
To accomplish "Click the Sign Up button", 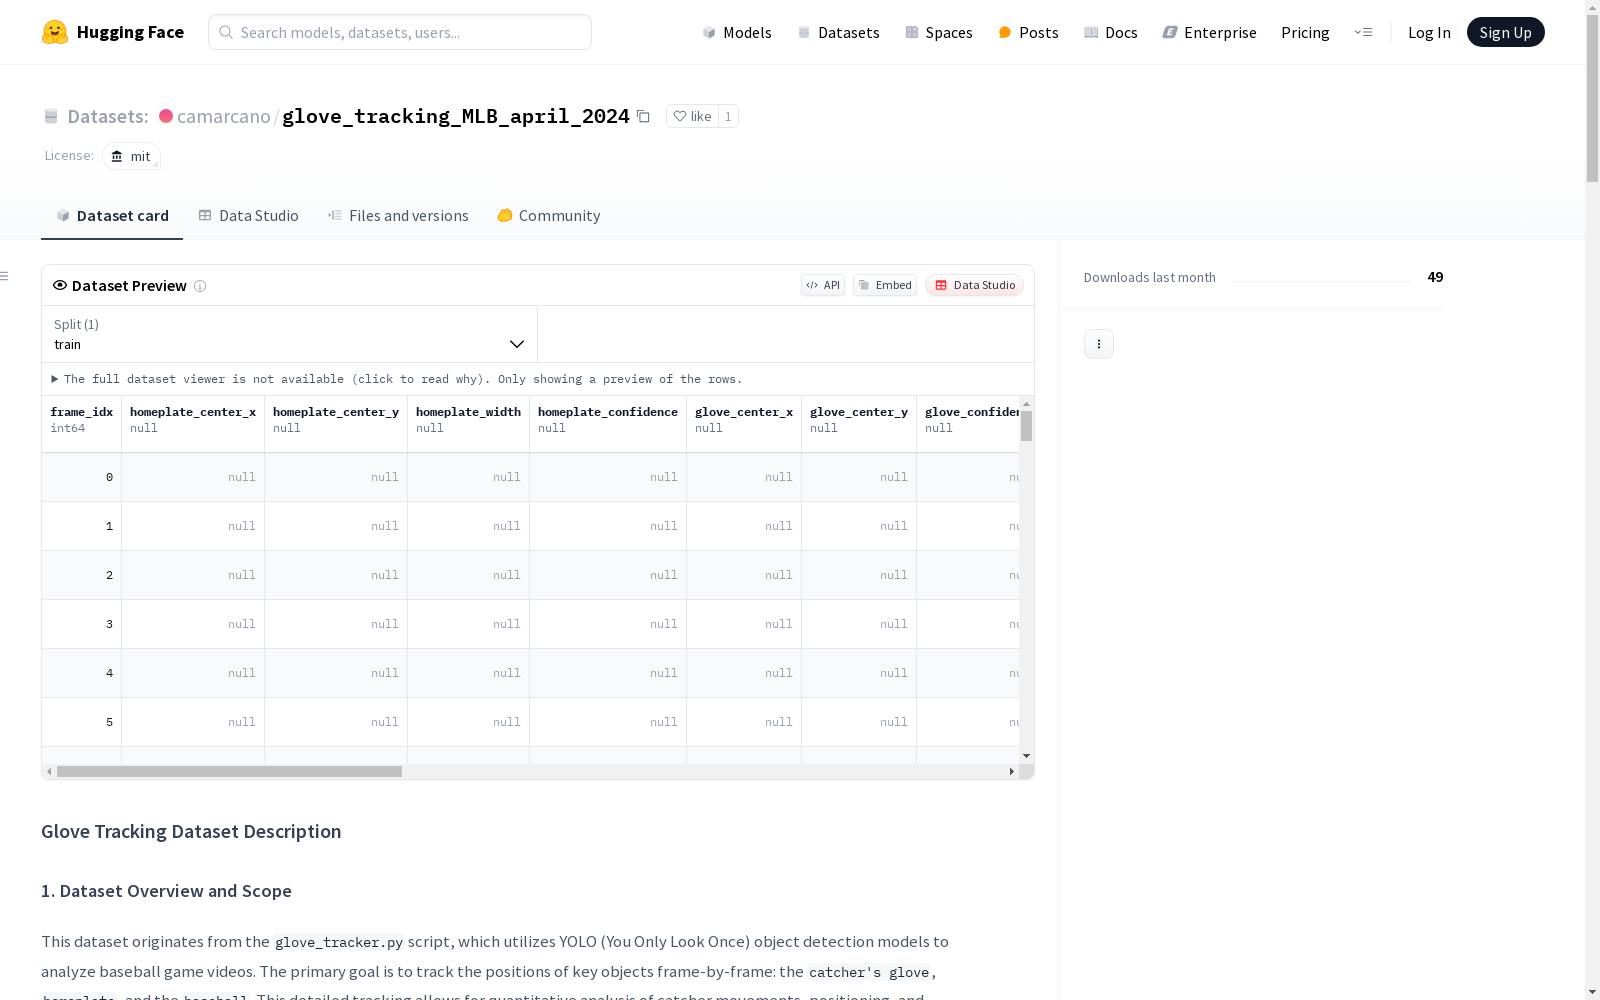I will pos(1505,32).
